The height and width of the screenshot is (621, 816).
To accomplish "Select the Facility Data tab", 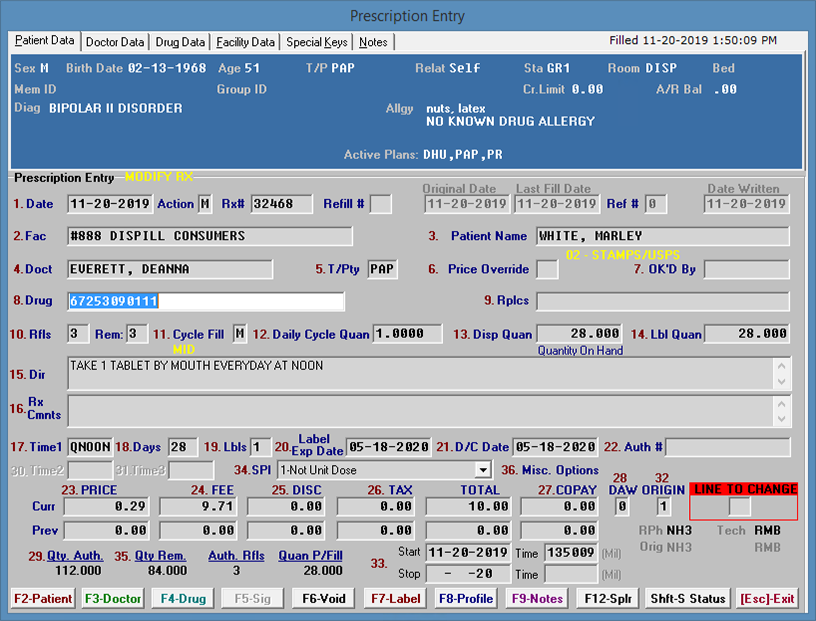I will click(245, 42).
